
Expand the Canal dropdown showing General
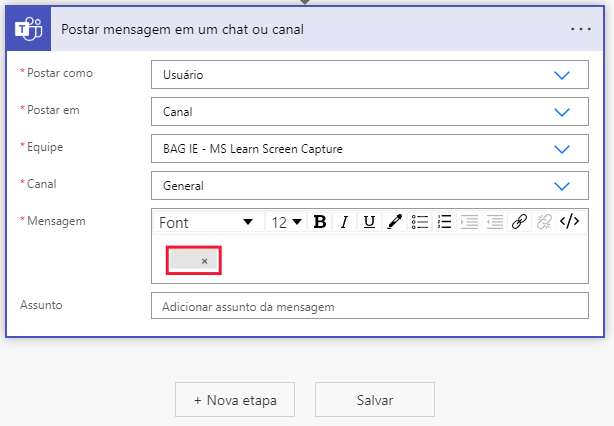(x=370, y=186)
